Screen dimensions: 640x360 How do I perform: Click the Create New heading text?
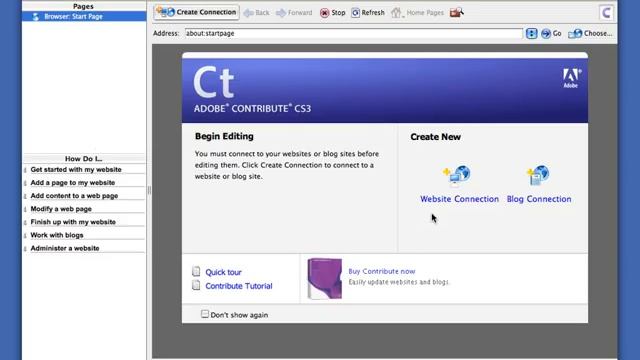click(x=436, y=137)
